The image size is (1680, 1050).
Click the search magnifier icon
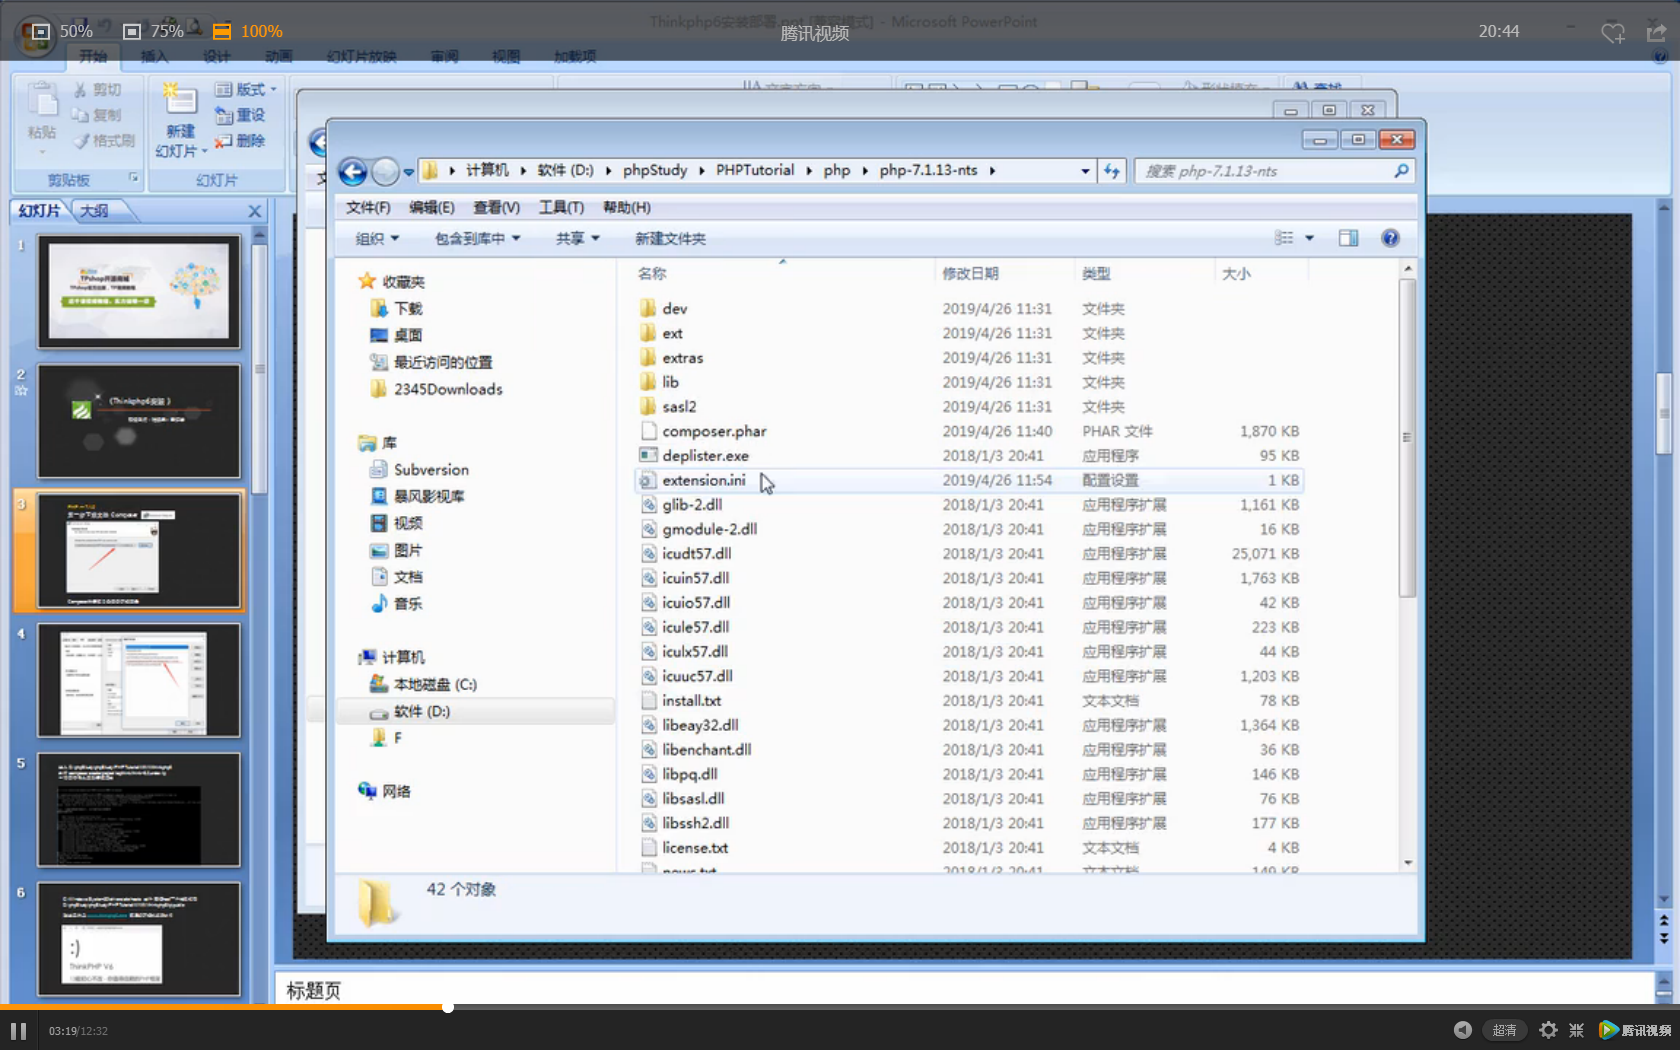(x=1401, y=171)
